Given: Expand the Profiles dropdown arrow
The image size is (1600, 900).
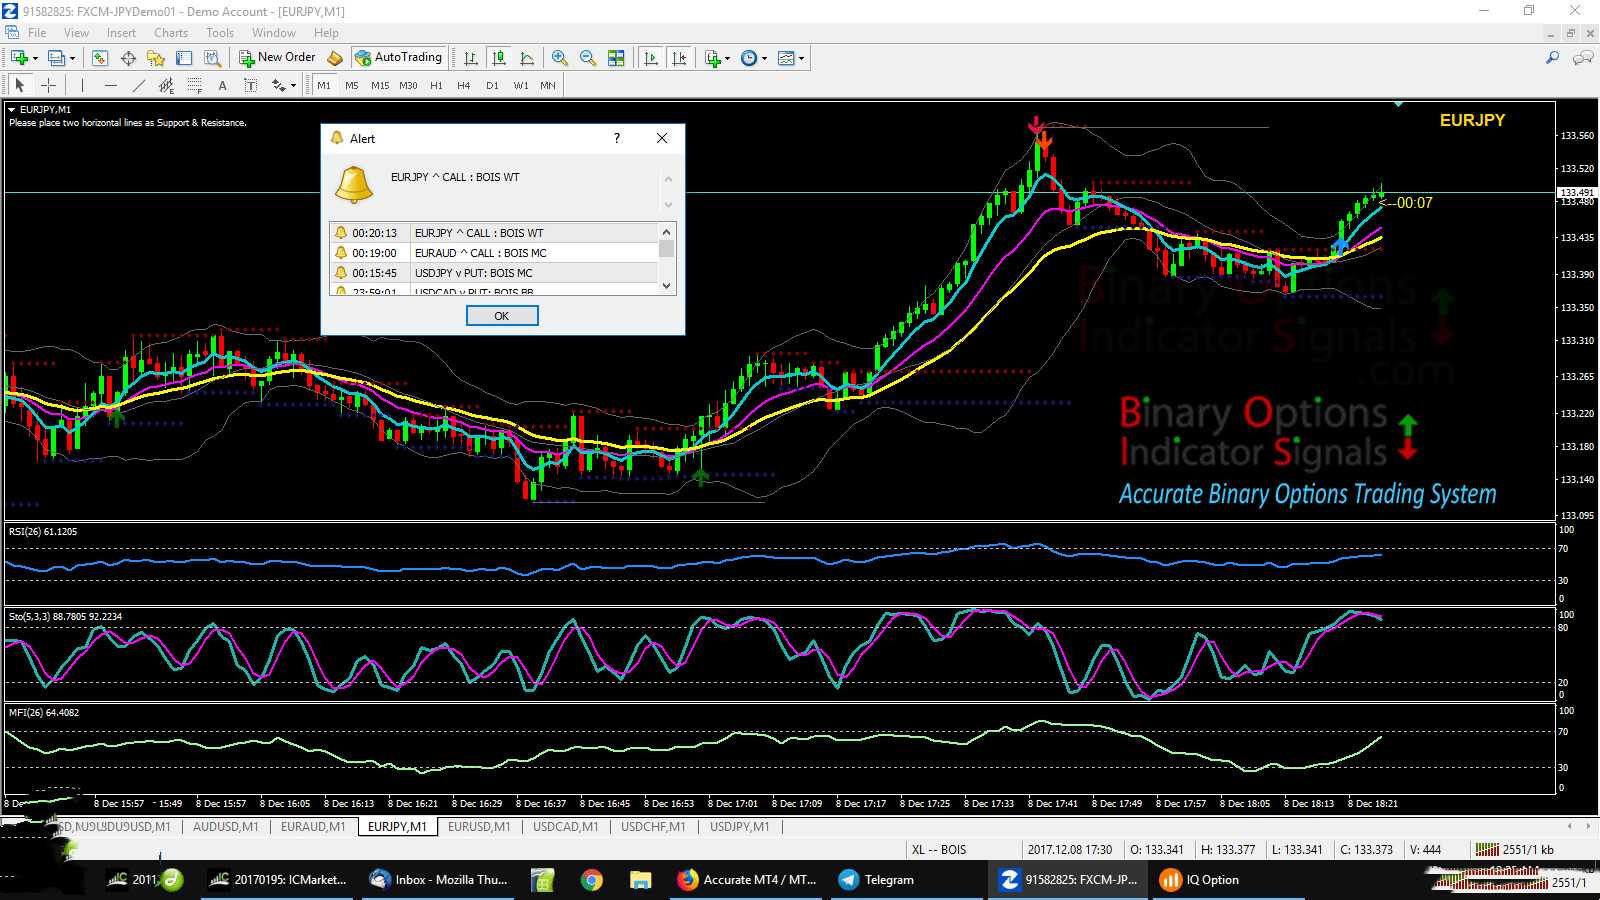Looking at the screenshot, I should tap(72, 58).
